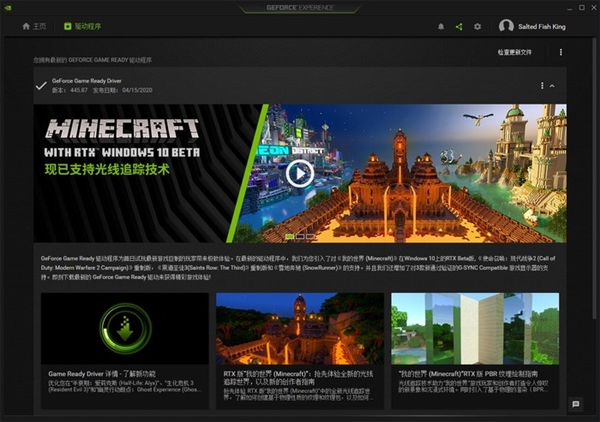Image resolution: width=600 pixels, height=422 pixels.
Task: Click the green download arrow thumbnail
Action: (x=125, y=329)
